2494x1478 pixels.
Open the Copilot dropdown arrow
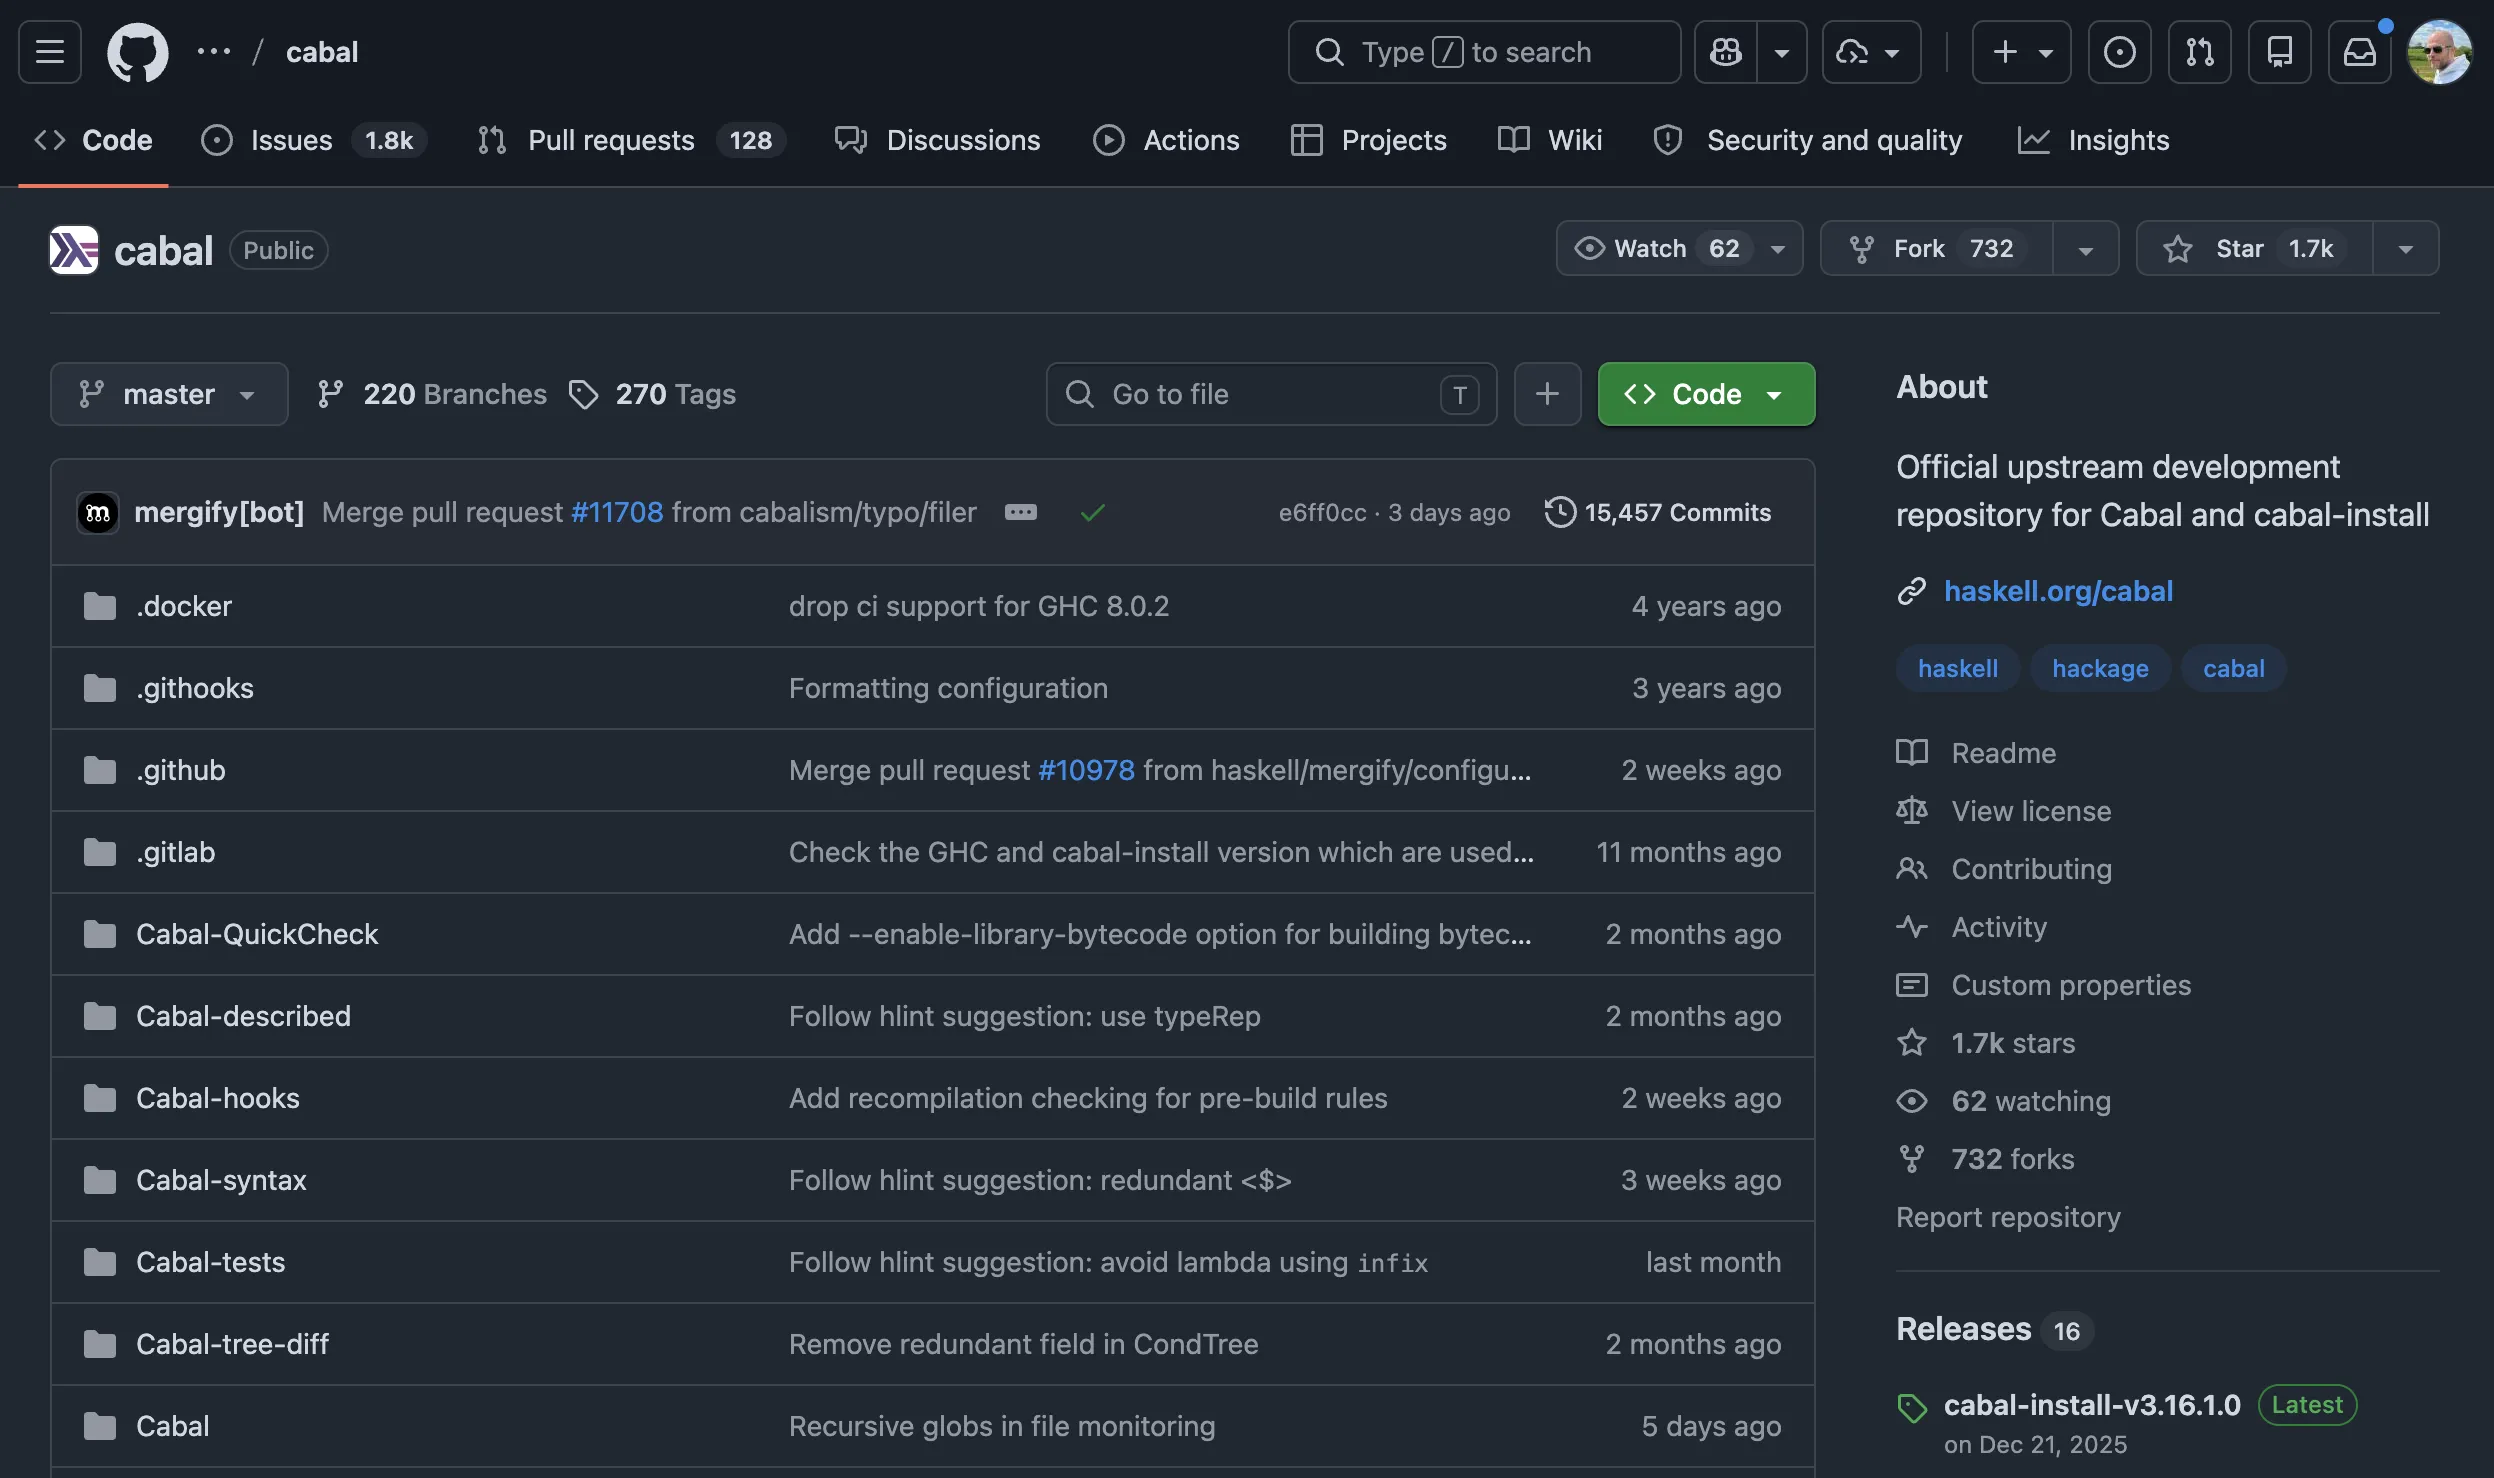(x=1782, y=52)
